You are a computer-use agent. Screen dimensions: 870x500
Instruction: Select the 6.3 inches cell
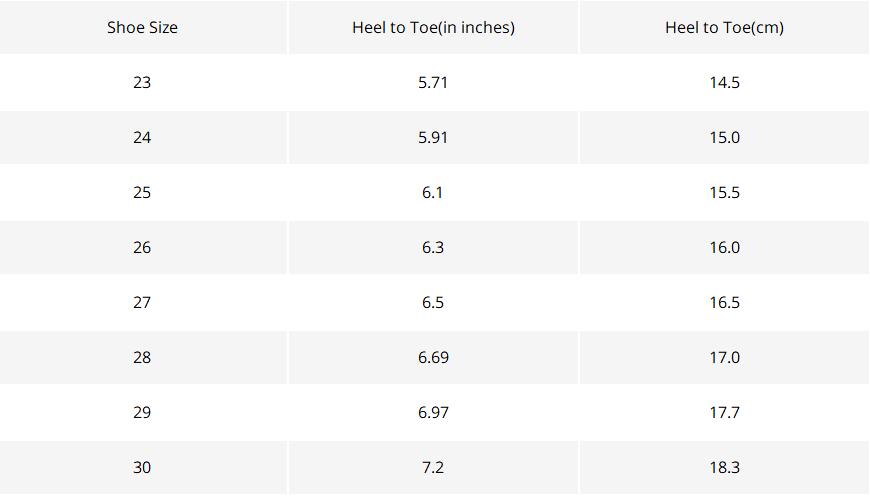pos(433,247)
